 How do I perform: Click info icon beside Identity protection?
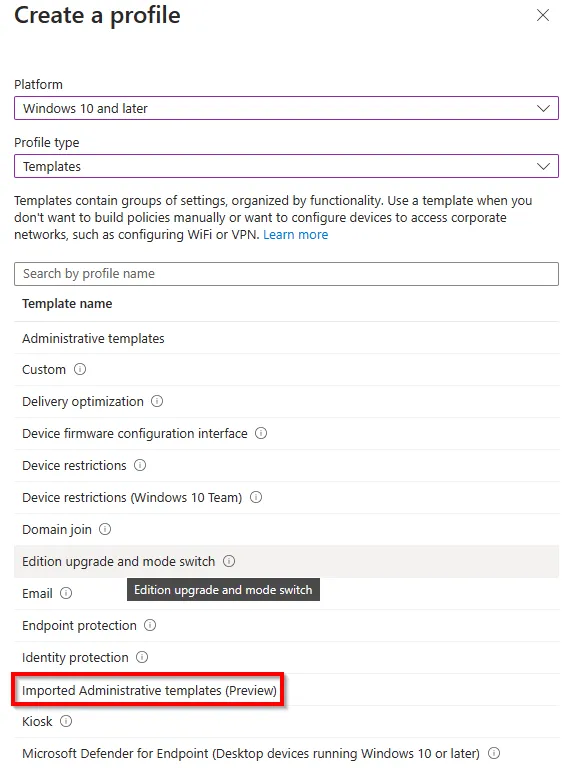point(142,657)
